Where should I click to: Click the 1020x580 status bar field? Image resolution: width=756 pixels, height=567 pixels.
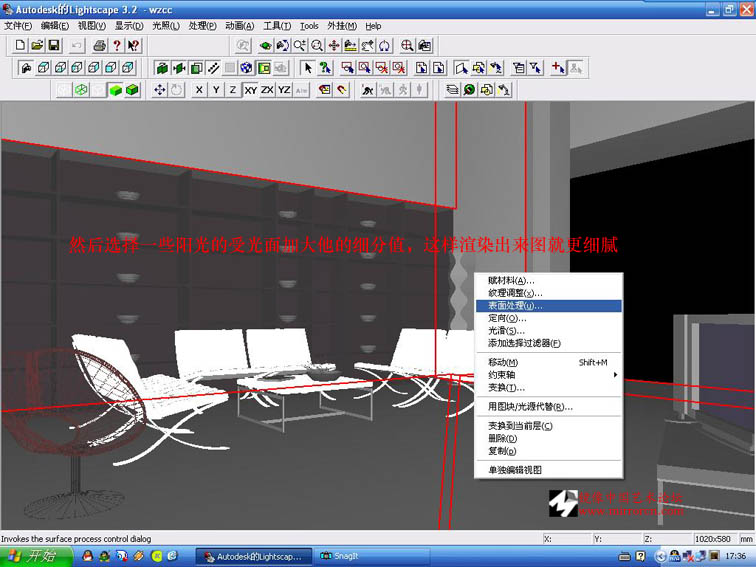713,539
